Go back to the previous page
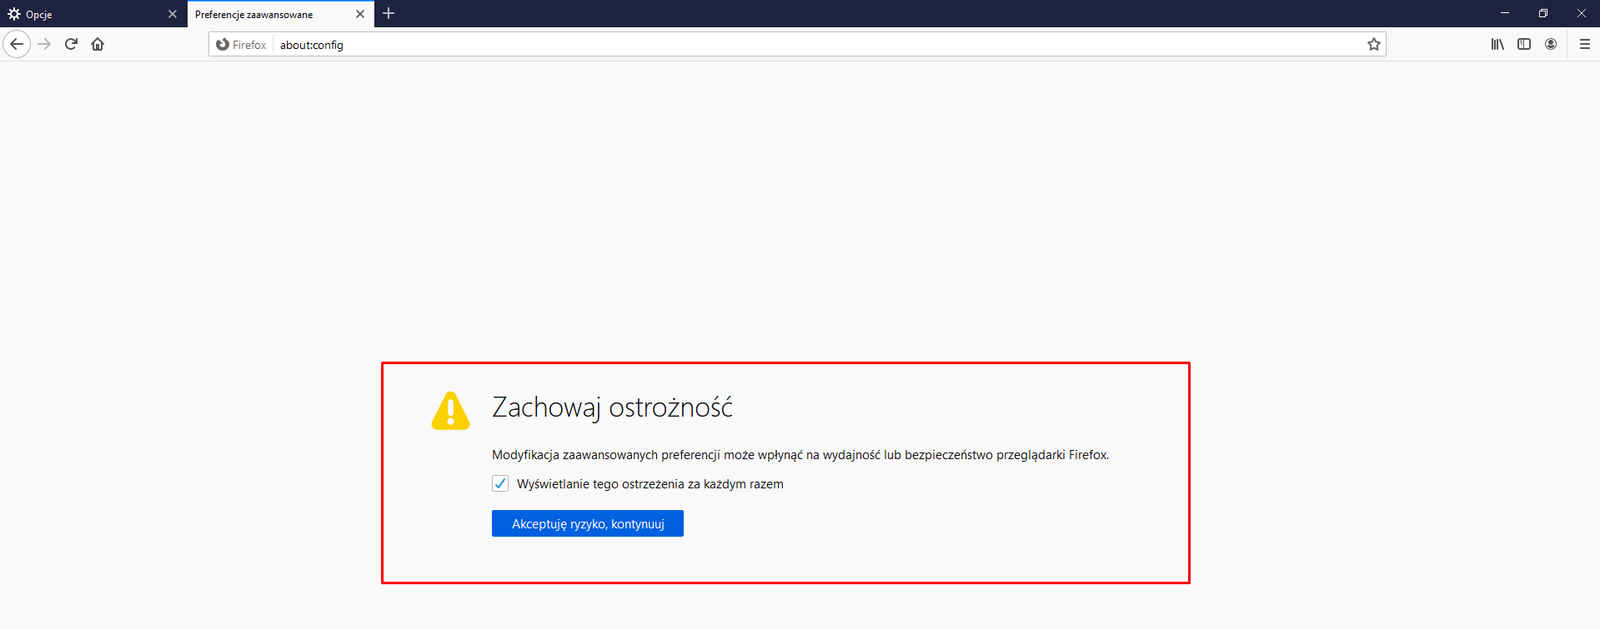The image size is (1600, 629). coord(17,44)
